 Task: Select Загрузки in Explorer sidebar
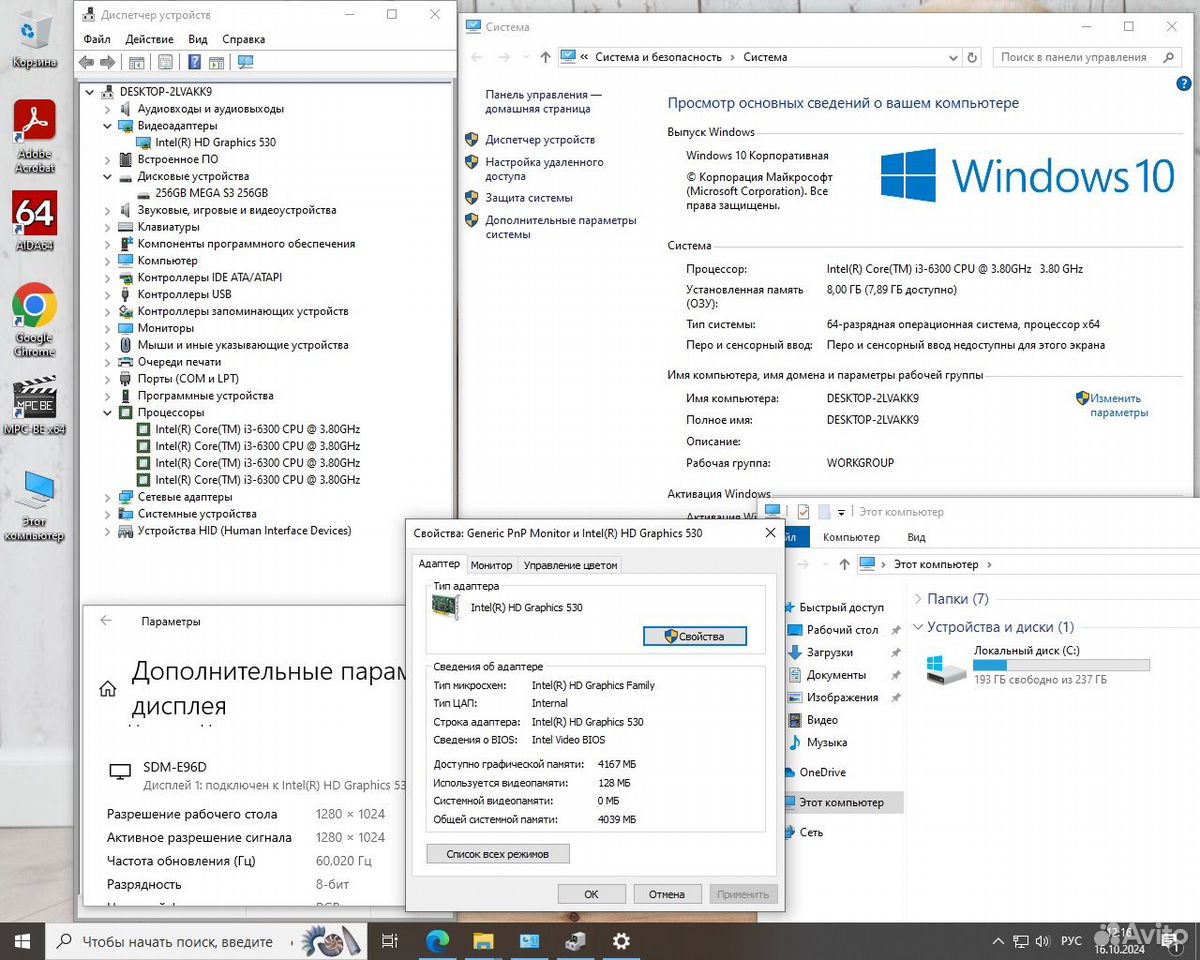[830, 652]
